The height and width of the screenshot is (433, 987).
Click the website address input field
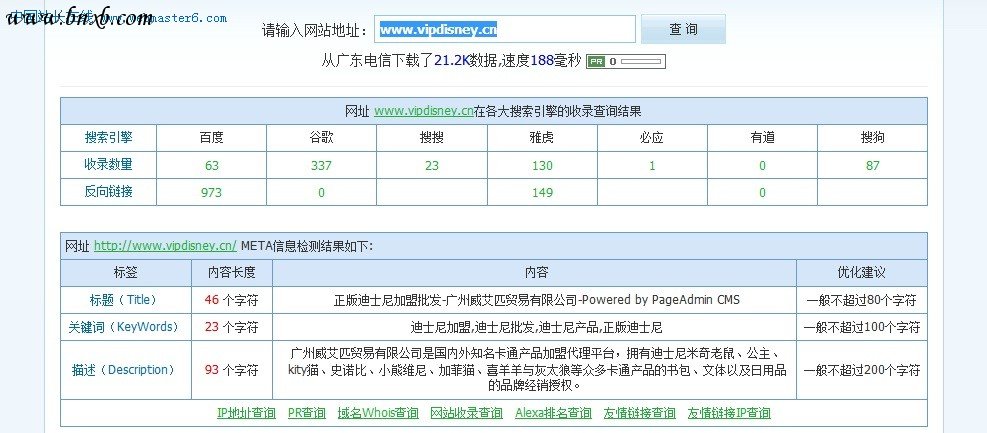505,30
